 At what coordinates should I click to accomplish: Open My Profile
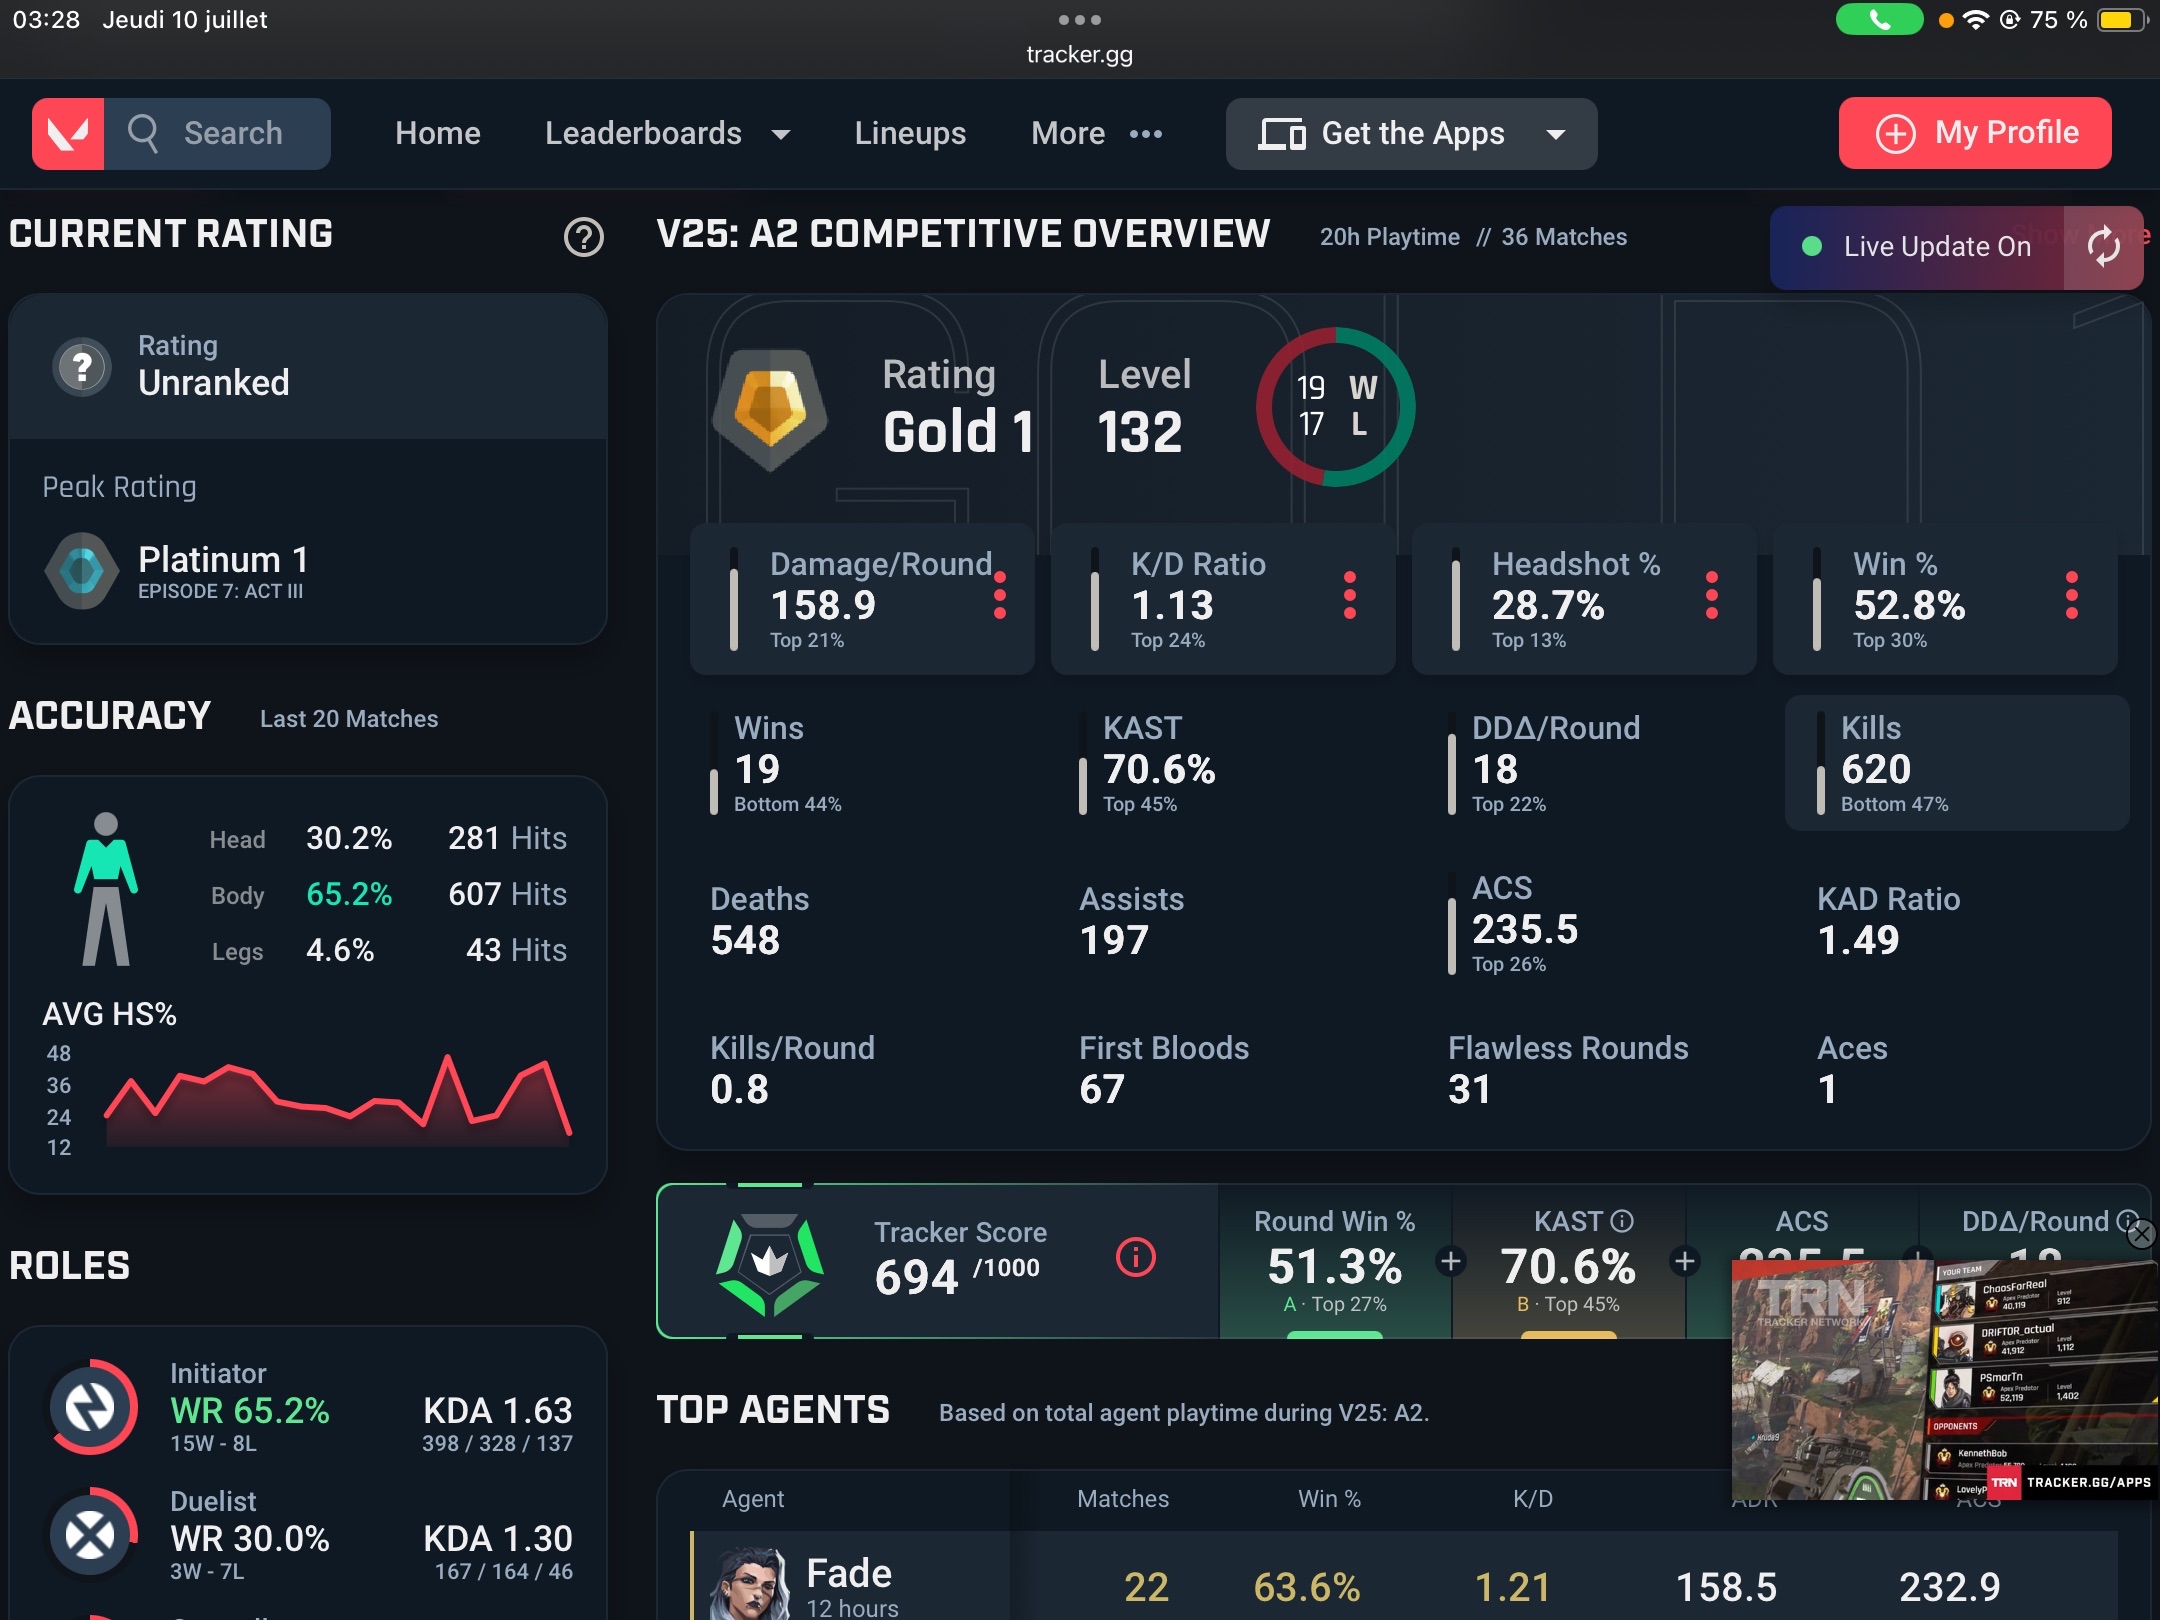[x=1975, y=133]
